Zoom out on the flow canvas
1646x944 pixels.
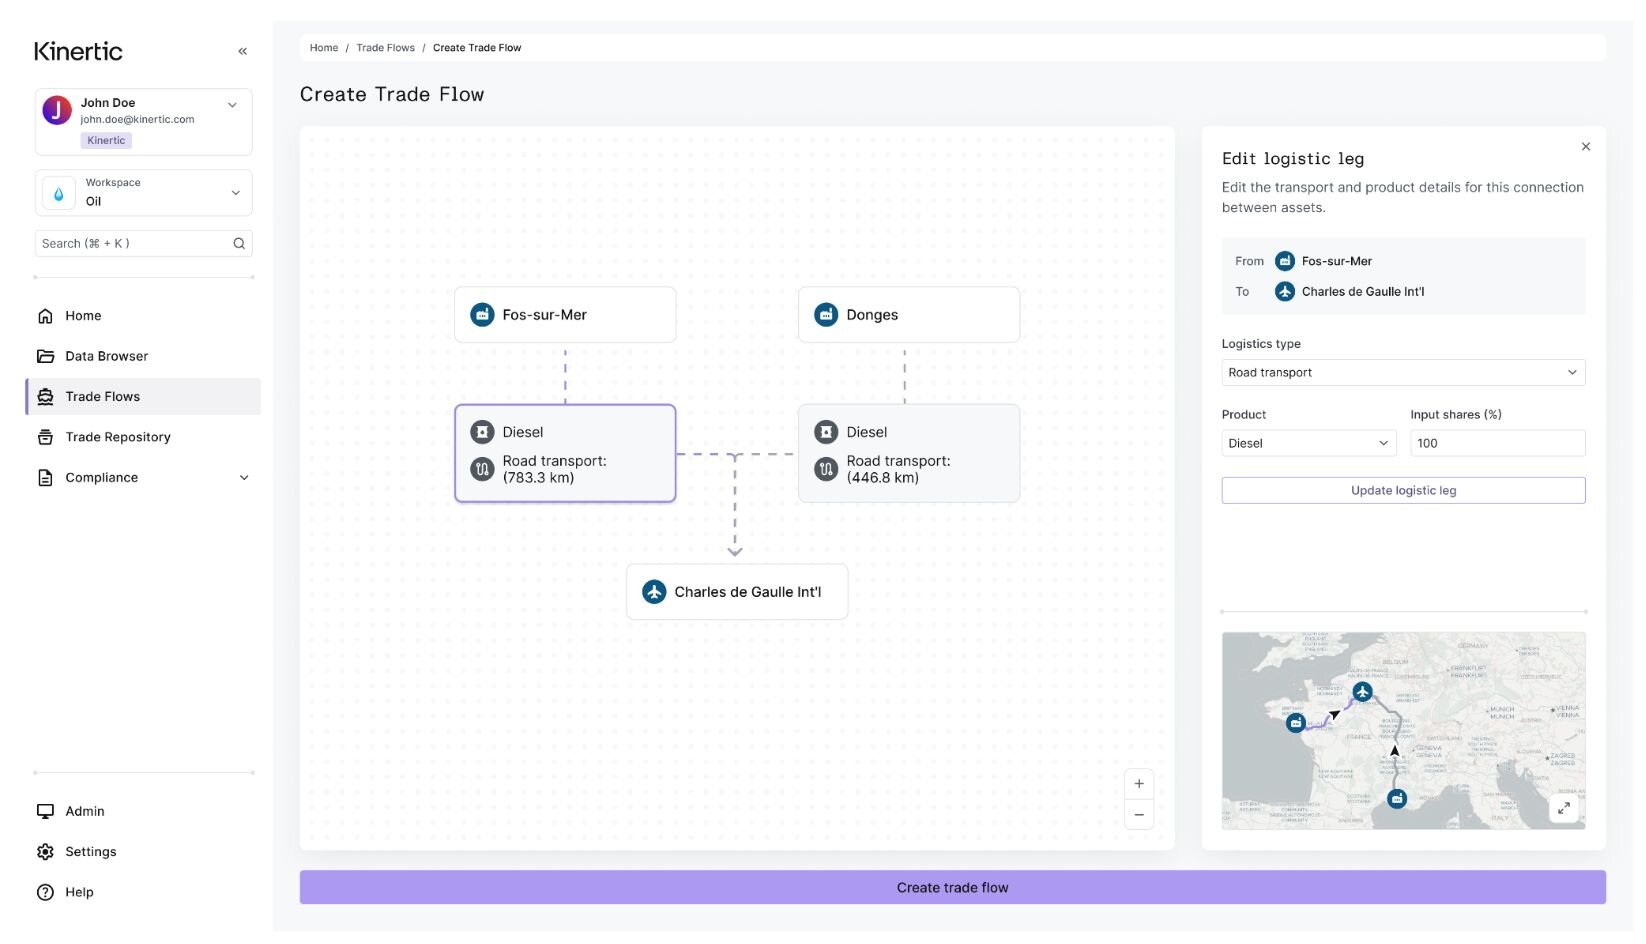click(x=1139, y=815)
